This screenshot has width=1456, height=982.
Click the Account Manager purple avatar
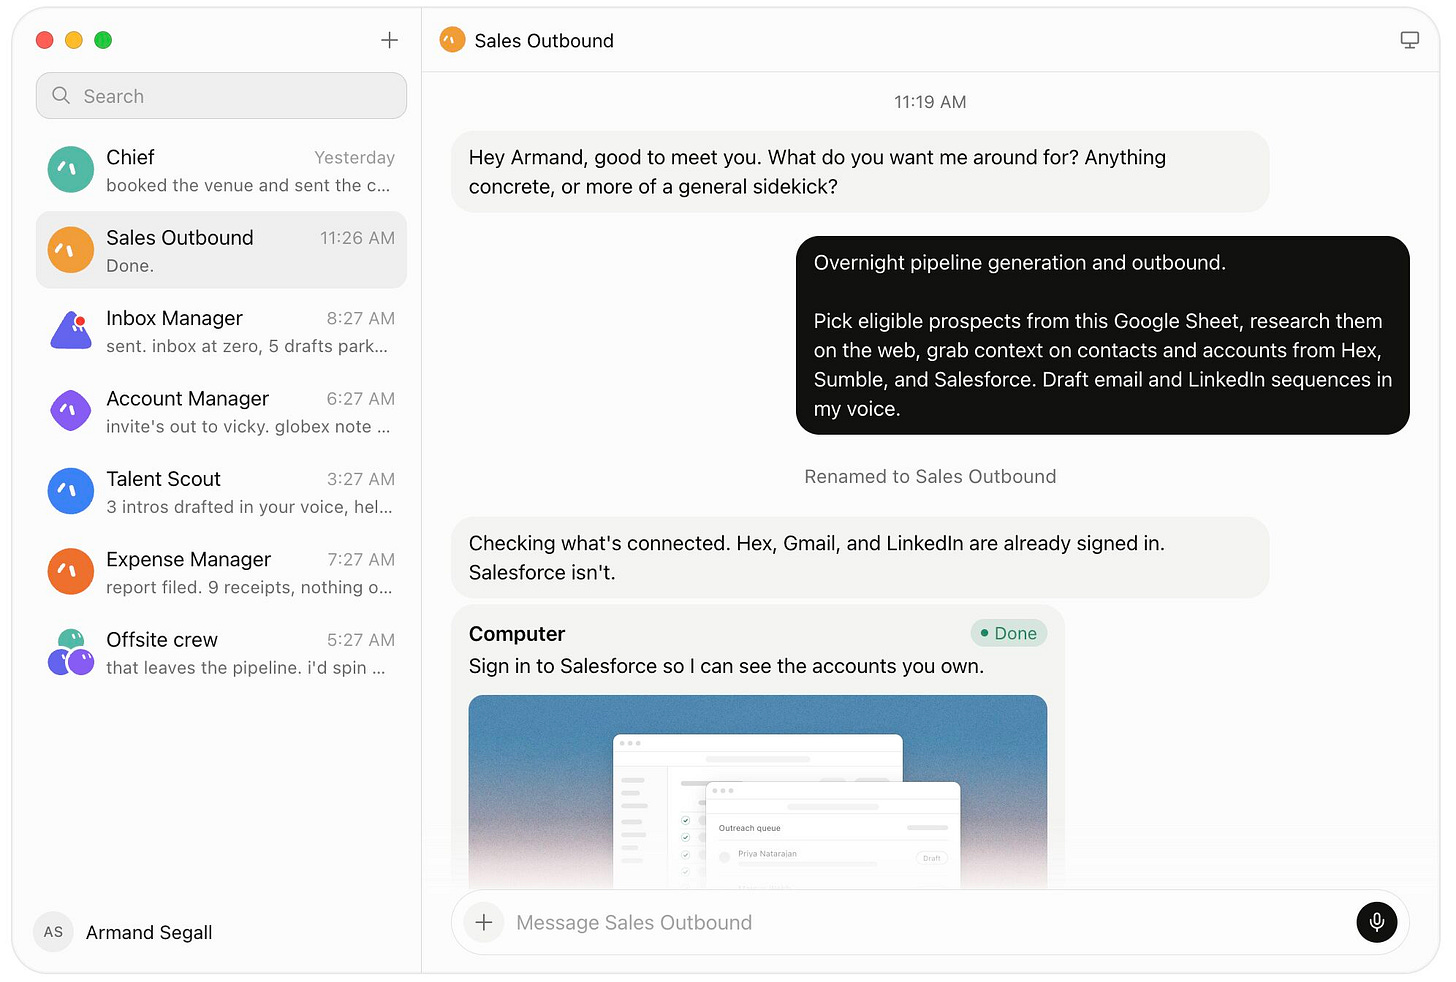tap(71, 411)
